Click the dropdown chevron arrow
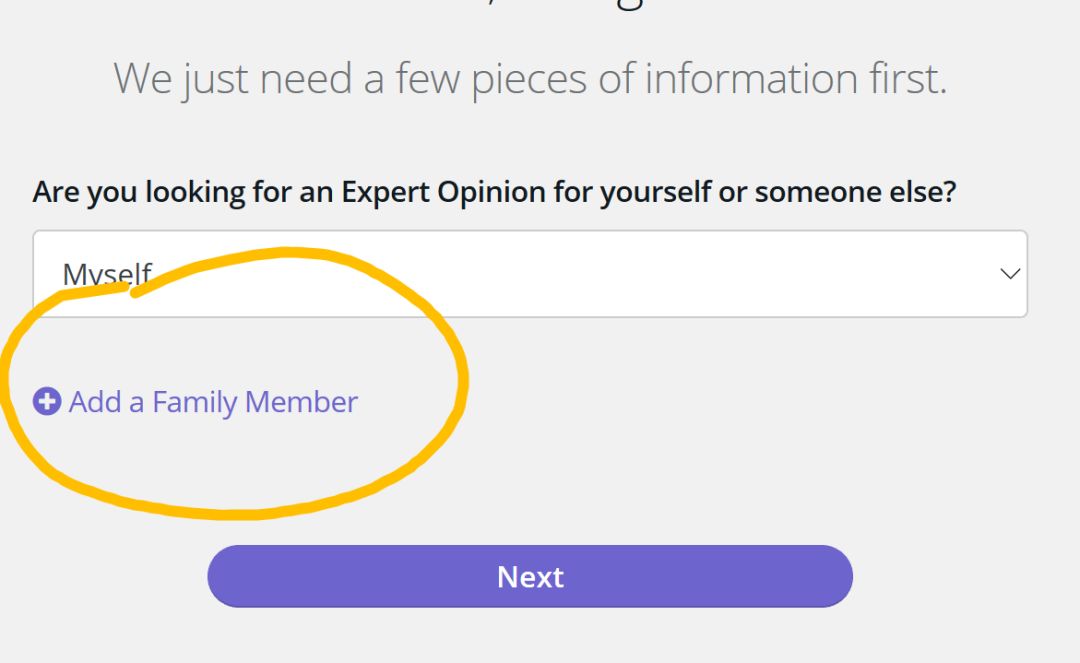 1010,274
